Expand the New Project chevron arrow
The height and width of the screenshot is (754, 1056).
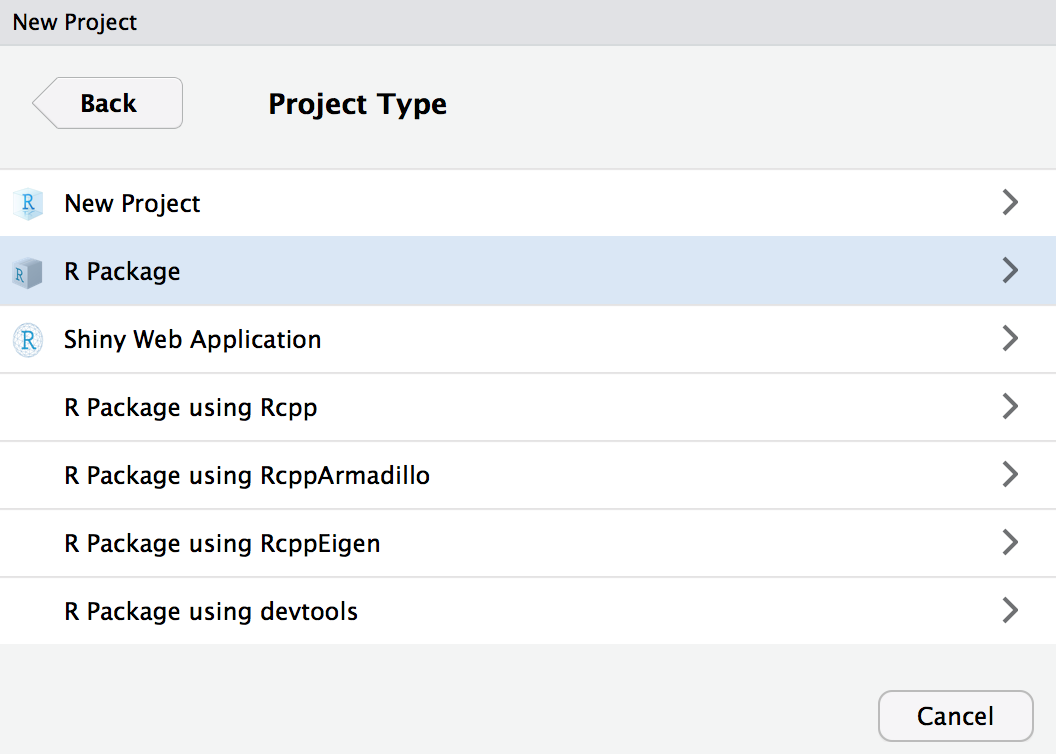pyautogui.click(x=1010, y=203)
